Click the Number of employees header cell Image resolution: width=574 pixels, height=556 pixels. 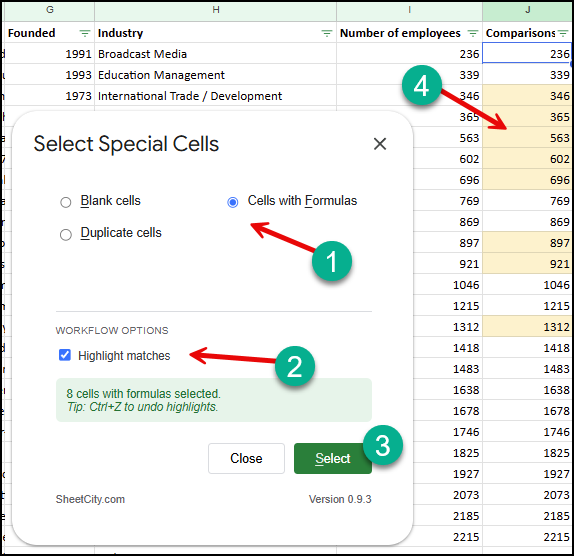click(x=409, y=33)
